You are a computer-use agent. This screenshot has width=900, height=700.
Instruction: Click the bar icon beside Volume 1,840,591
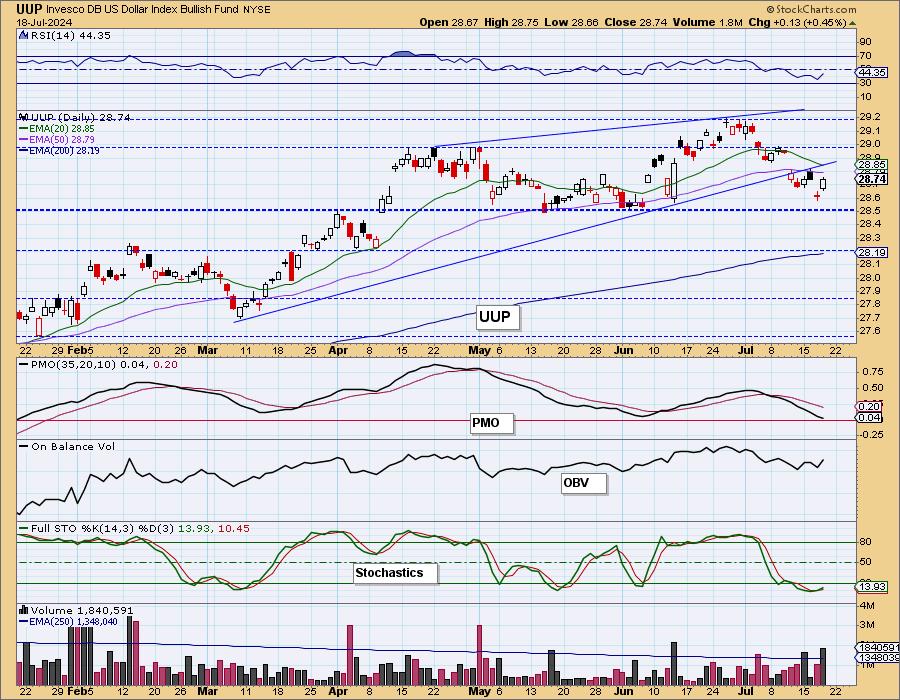point(24,610)
